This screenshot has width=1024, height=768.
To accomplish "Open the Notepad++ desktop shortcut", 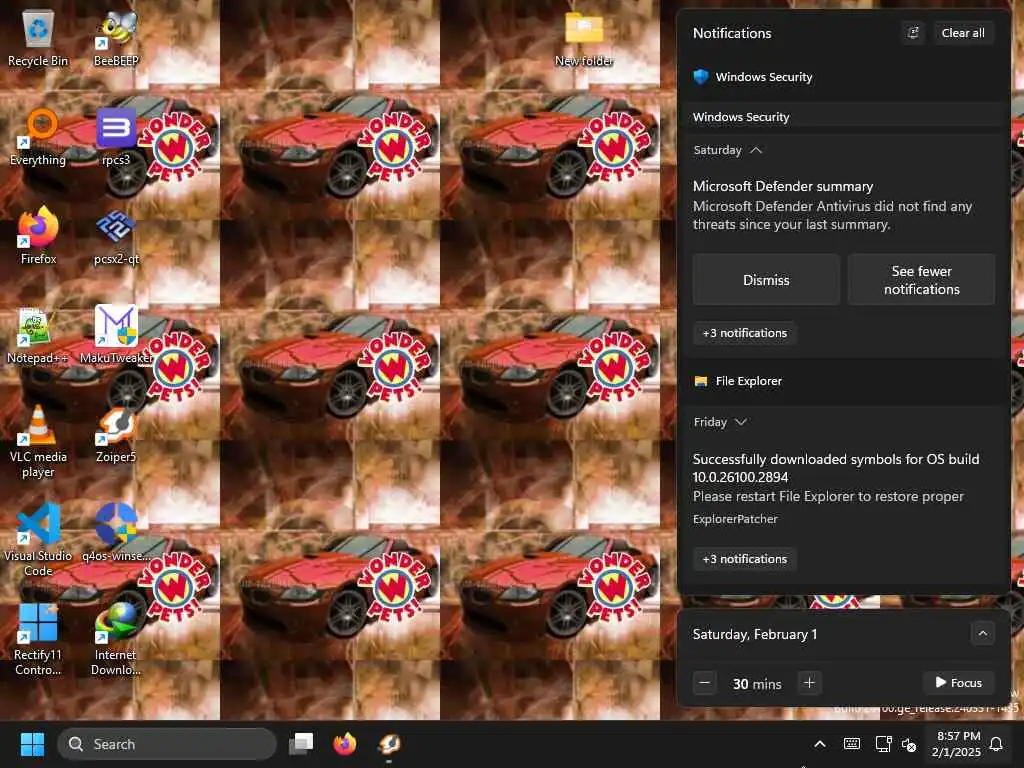I will tap(38, 336).
